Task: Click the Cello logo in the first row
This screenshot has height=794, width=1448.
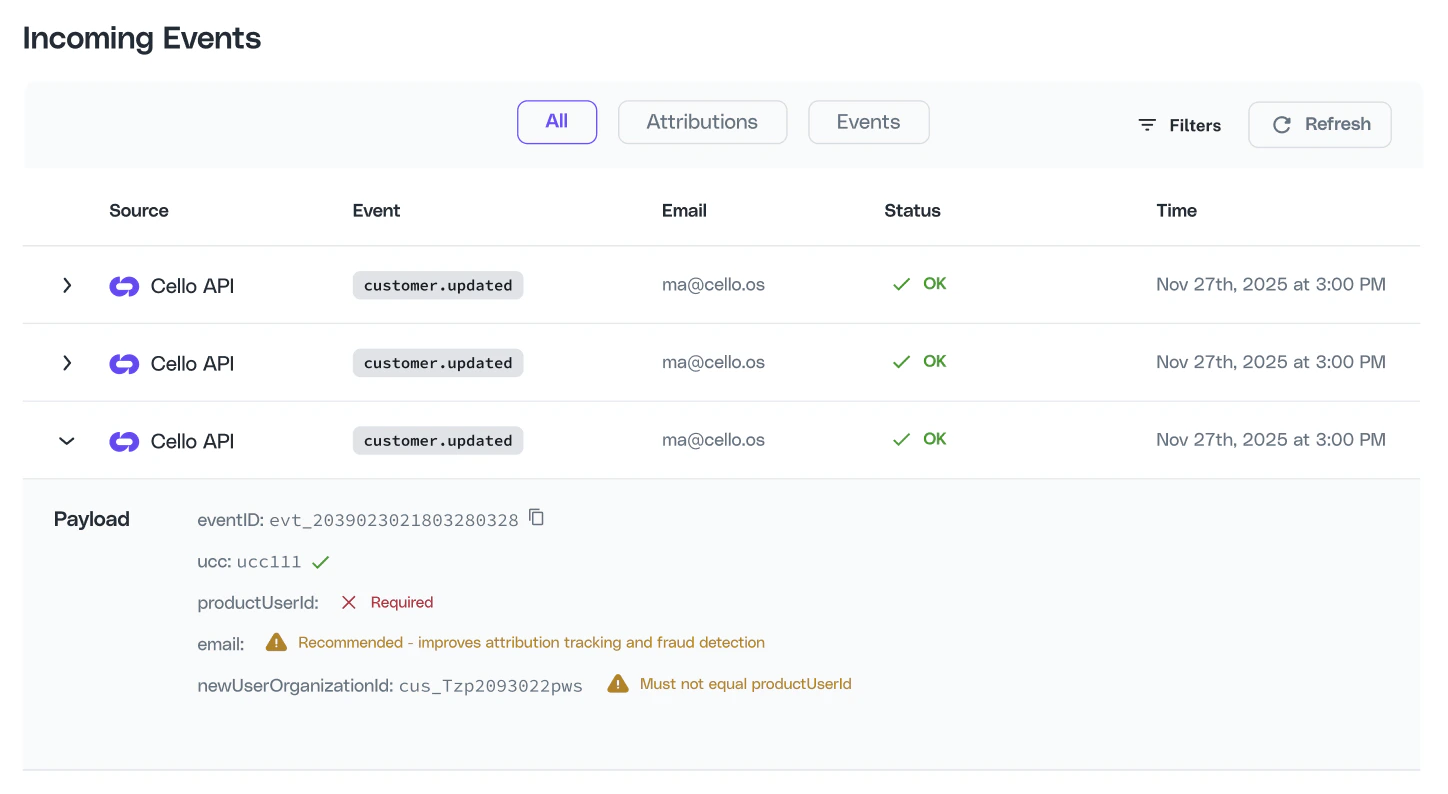Action: 124,286
